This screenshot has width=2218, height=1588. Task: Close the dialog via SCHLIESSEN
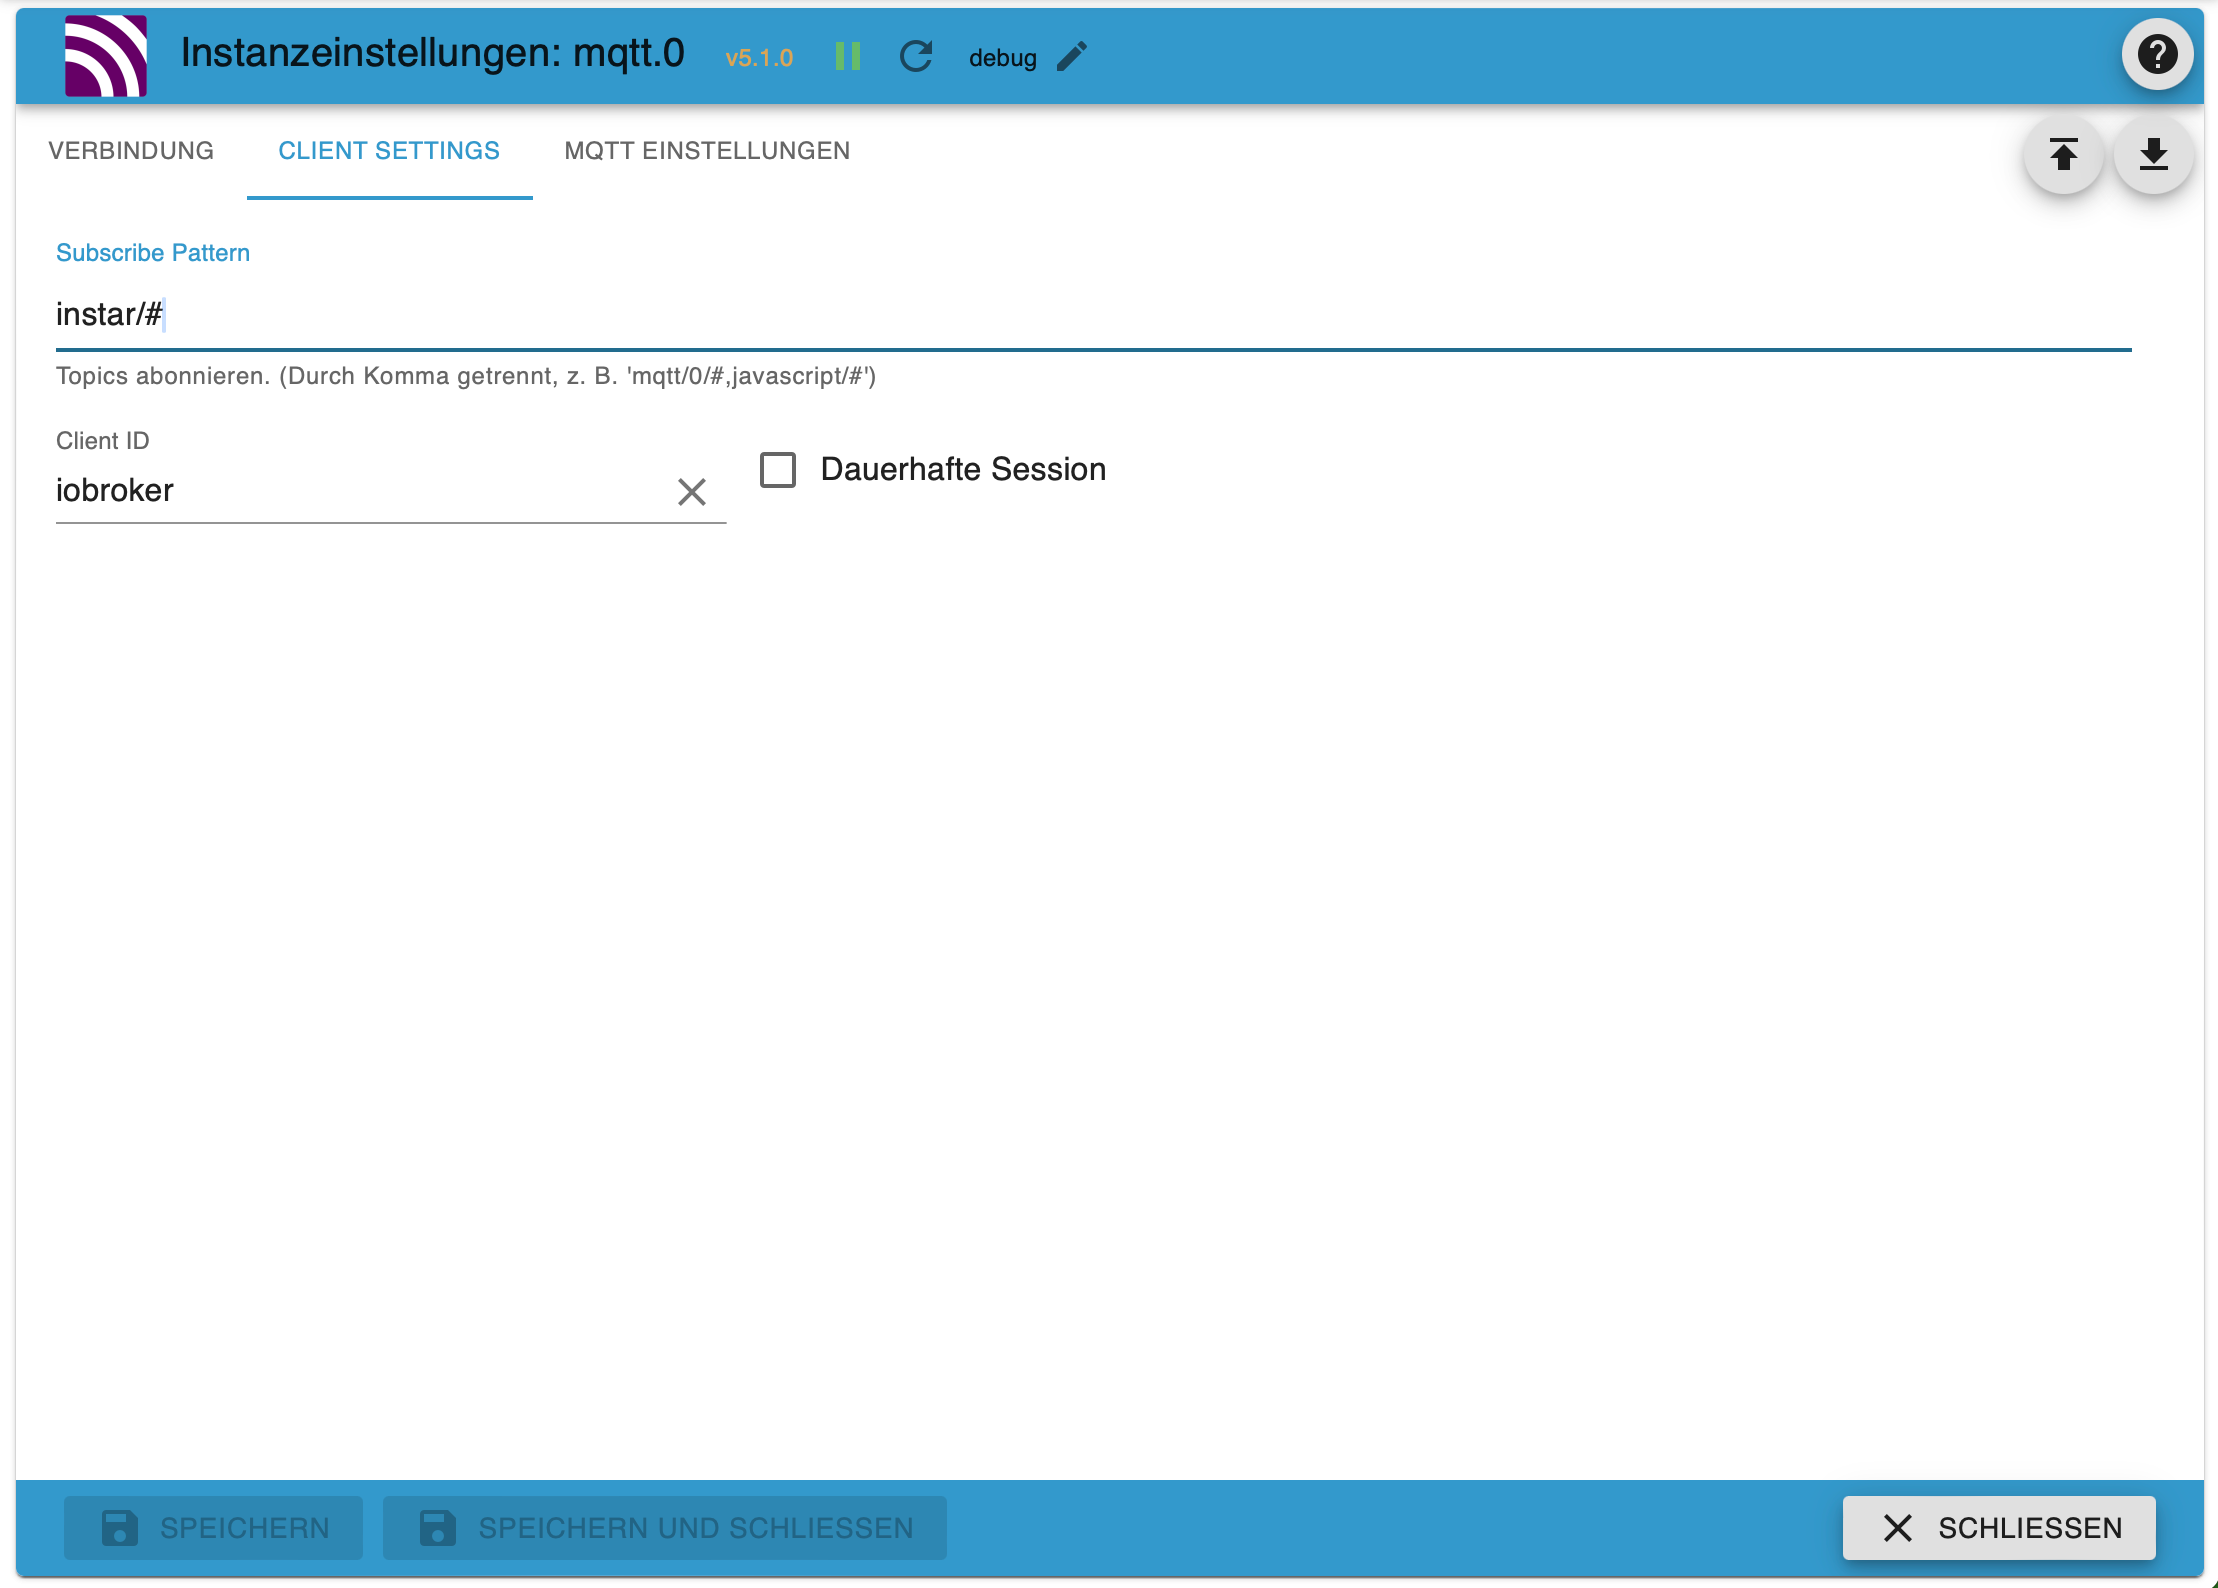(x=1999, y=1527)
